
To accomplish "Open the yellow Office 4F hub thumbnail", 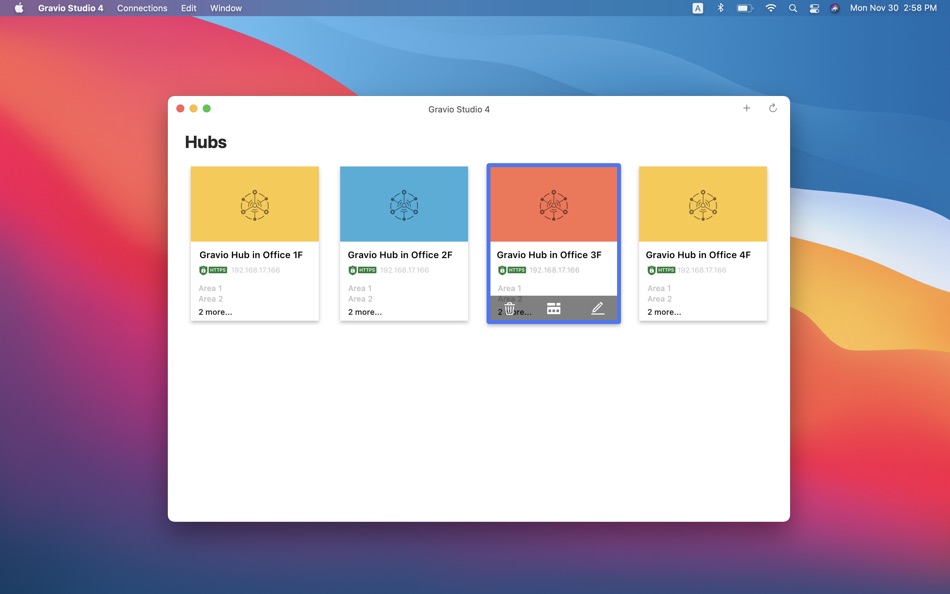I will coord(703,204).
